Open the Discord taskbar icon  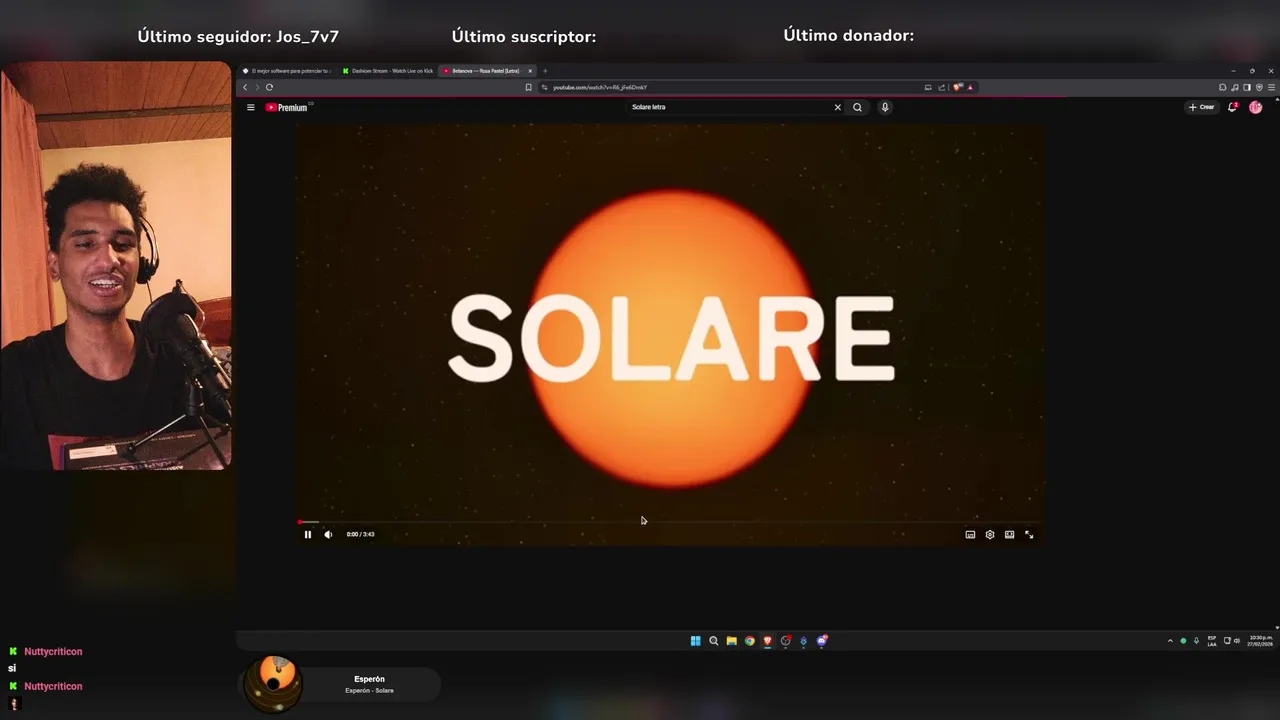(822, 641)
